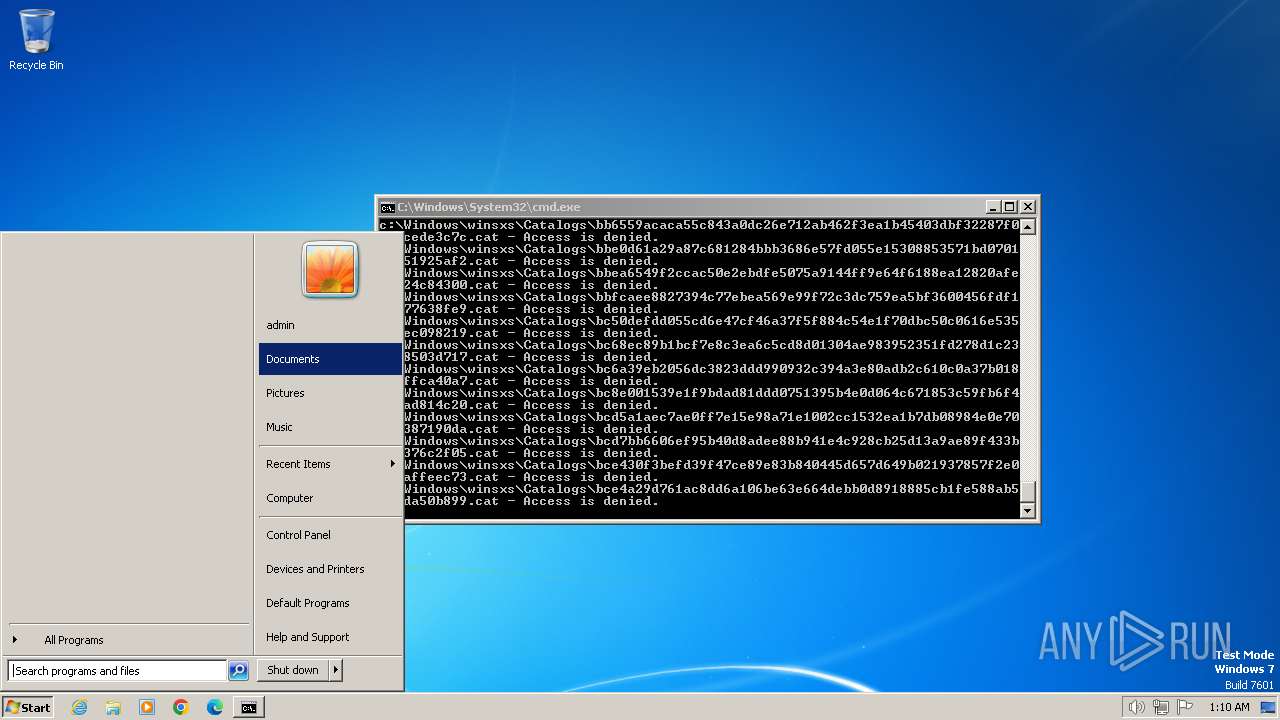Image resolution: width=1280 pixels, height=720 pixels.
Task: Click the search magnifier button
Action: pos(238,671)
